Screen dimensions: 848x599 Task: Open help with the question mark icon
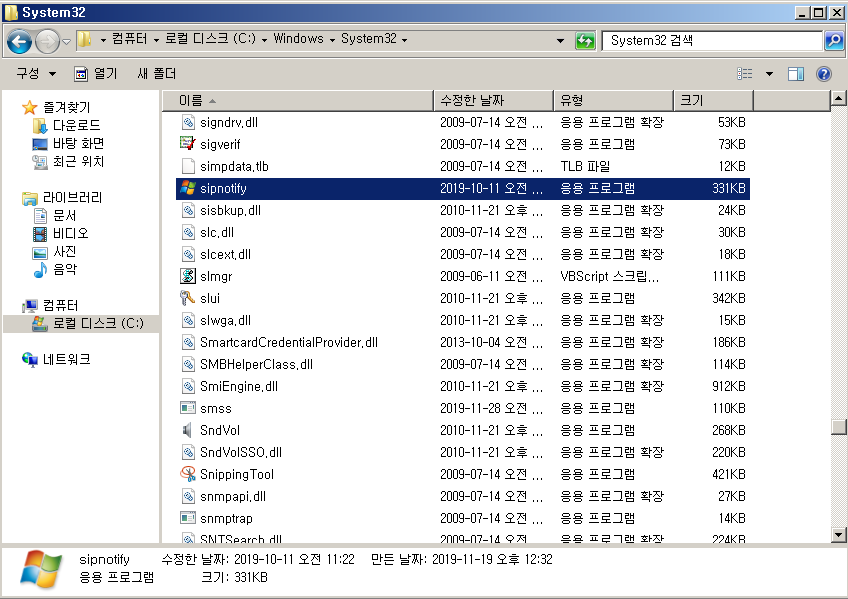[824, 74]
